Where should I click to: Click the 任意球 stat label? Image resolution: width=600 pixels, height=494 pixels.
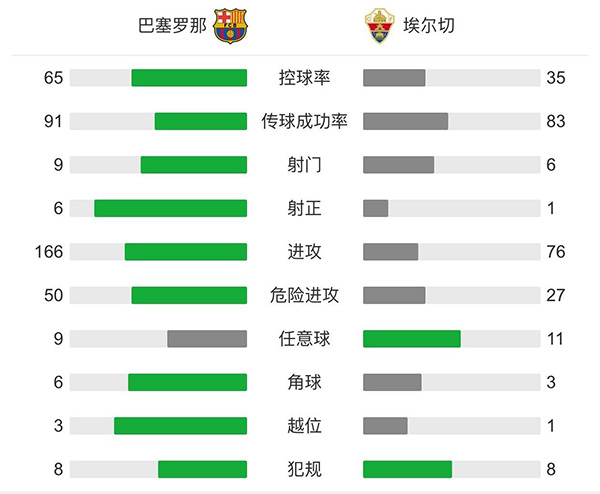point(305,339)
